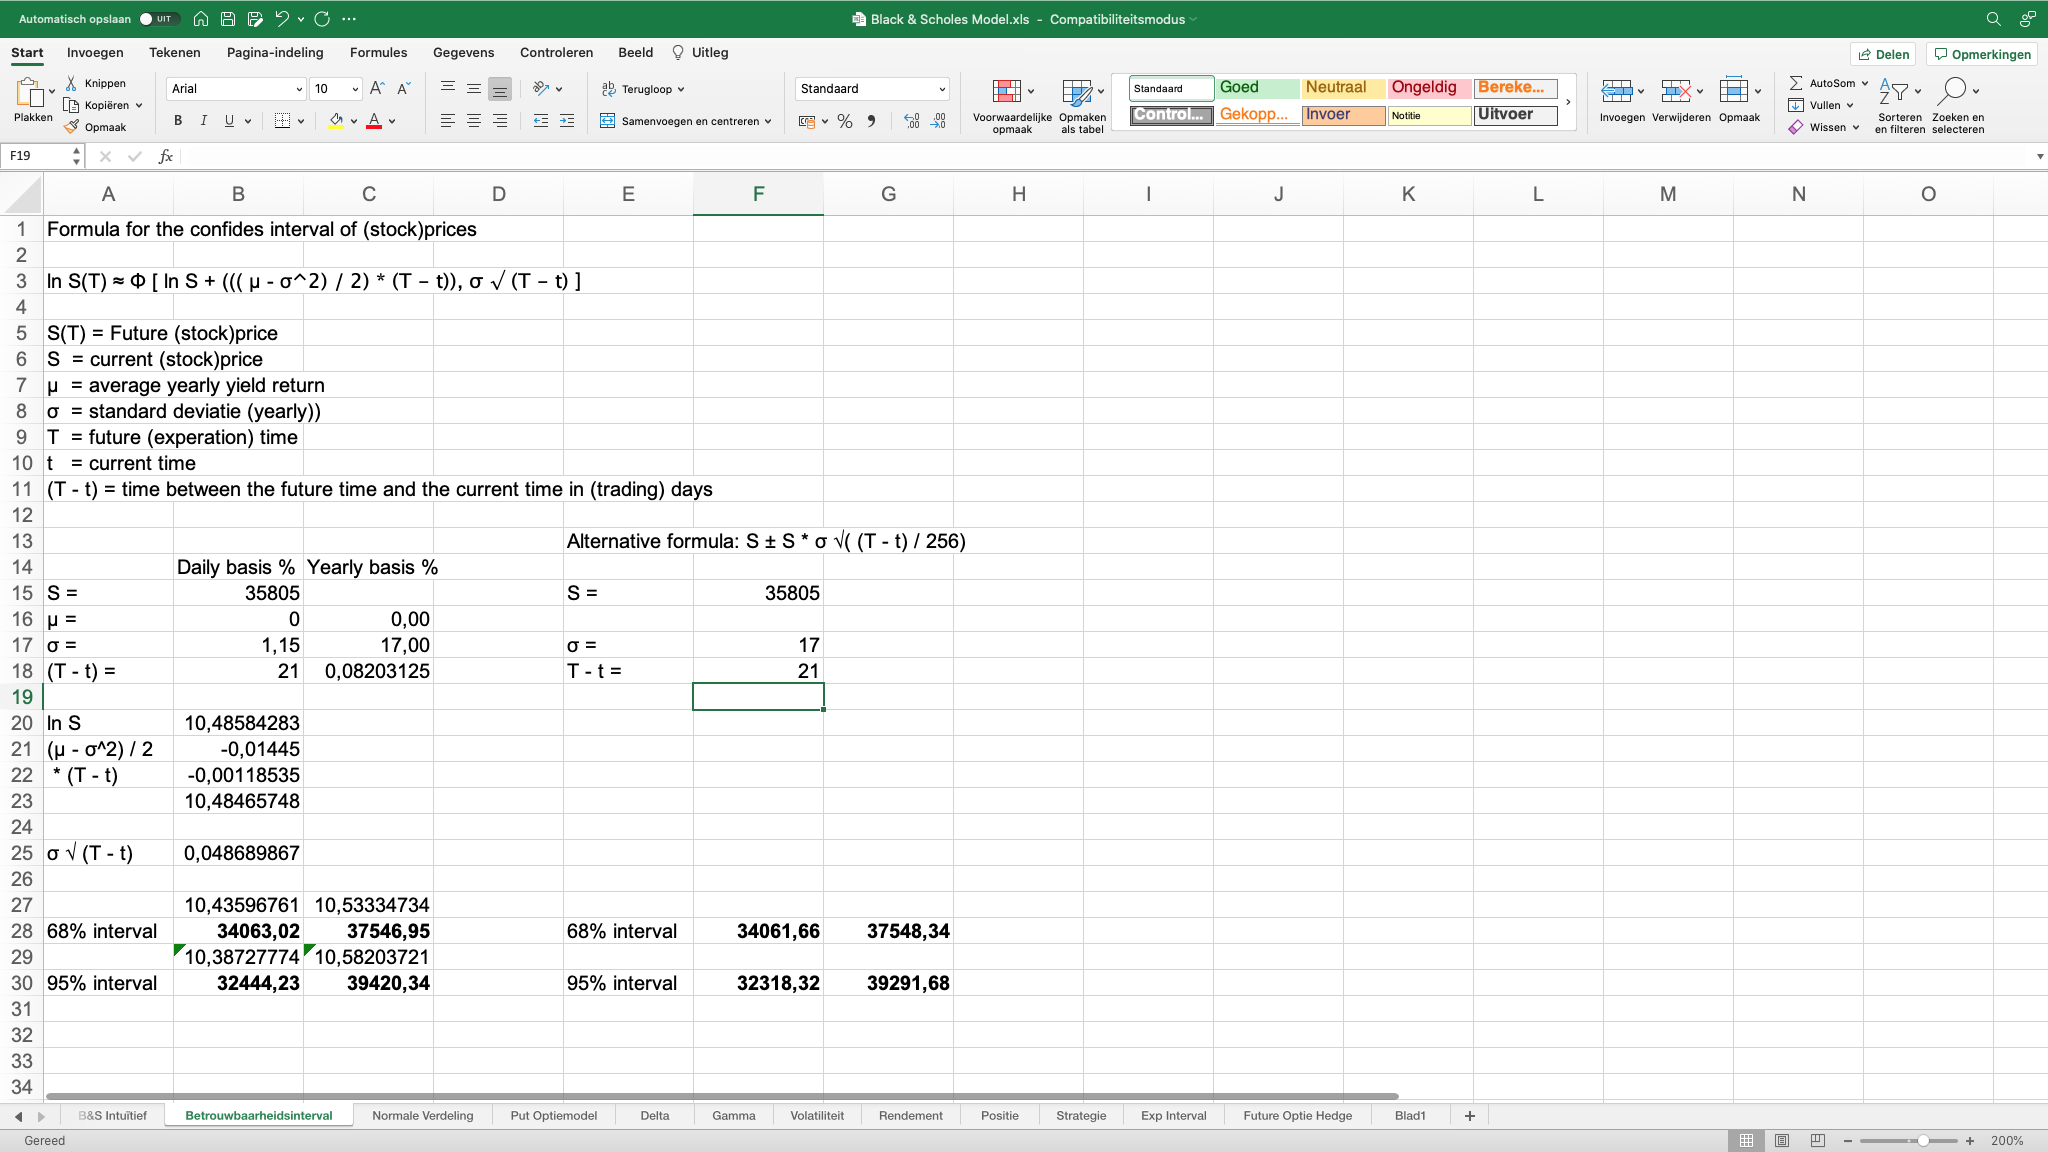Click the Save icon in title bar

coord(228,19)
